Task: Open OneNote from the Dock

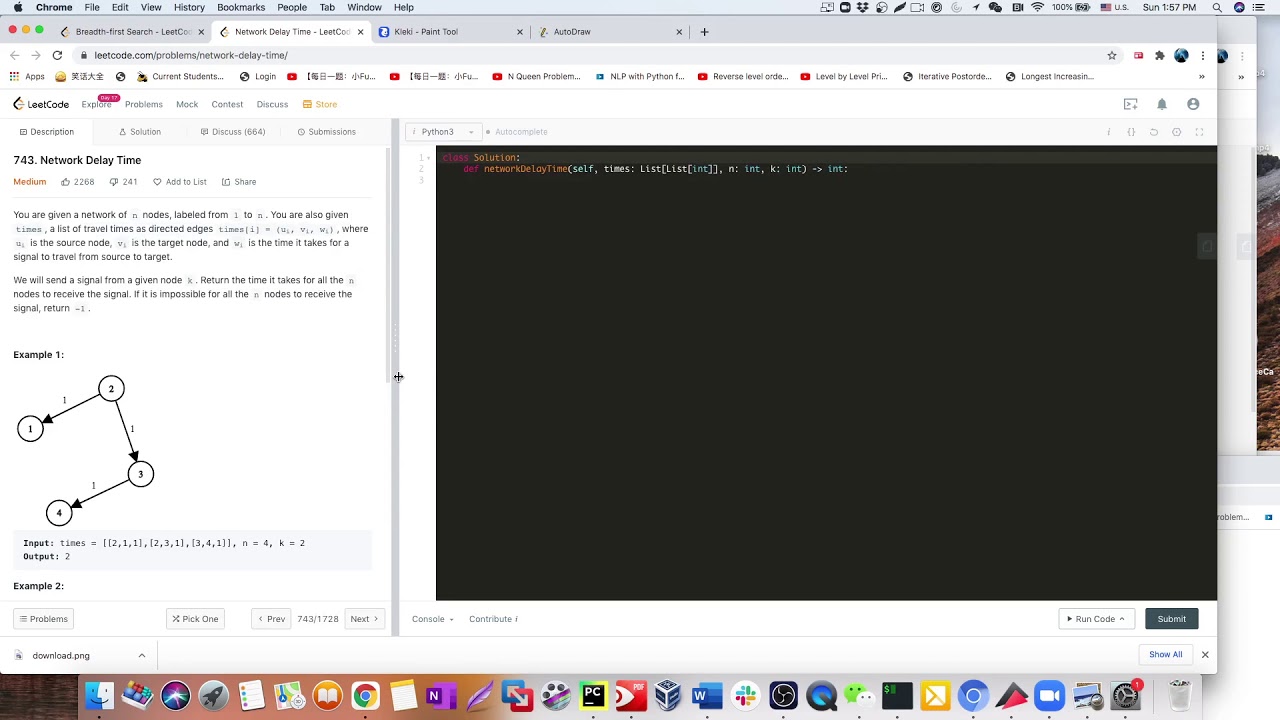Action: tap(441, 694)
